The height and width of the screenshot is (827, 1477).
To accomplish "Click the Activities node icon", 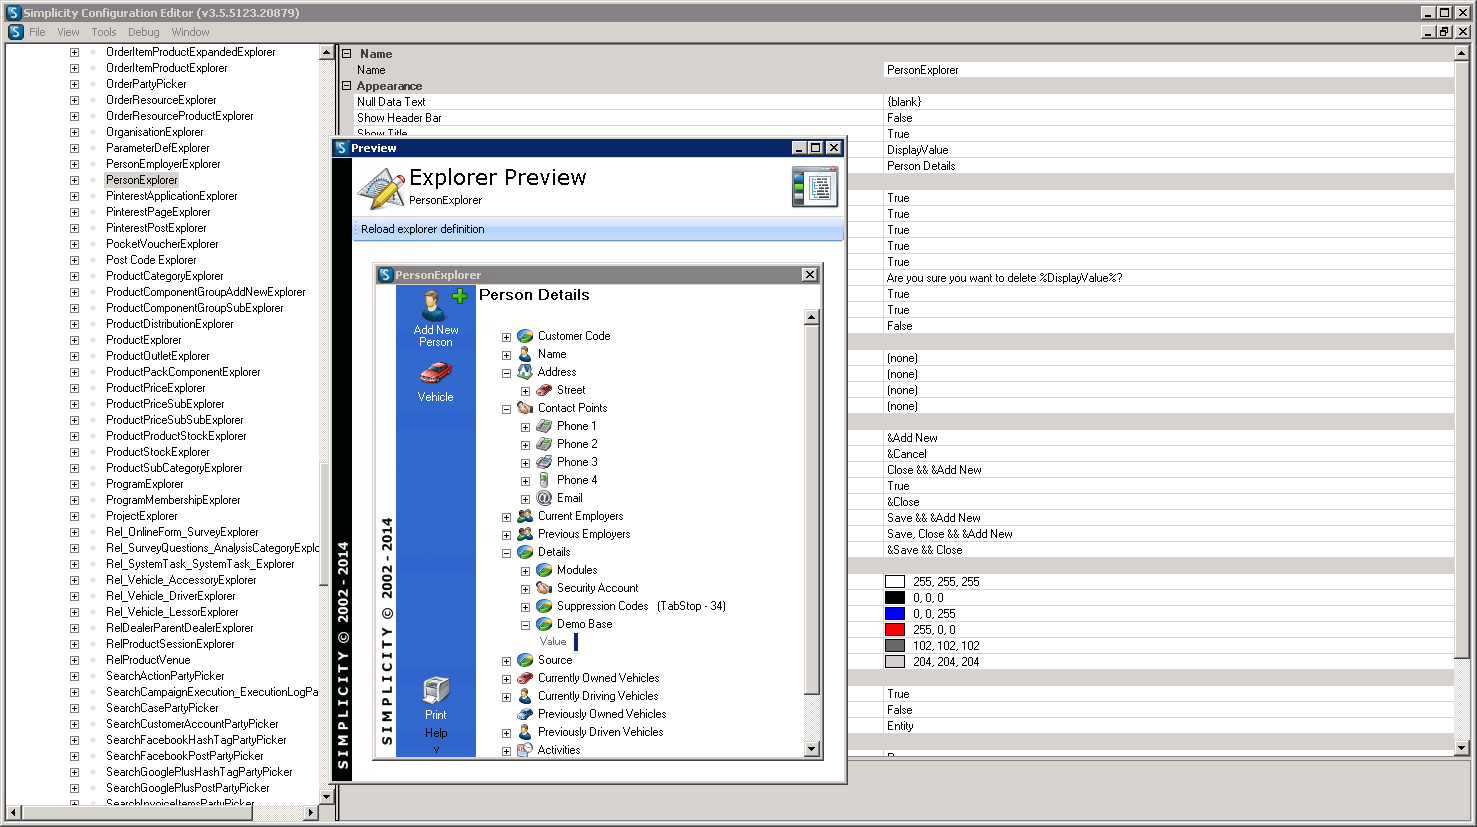I will click(525, 750).
